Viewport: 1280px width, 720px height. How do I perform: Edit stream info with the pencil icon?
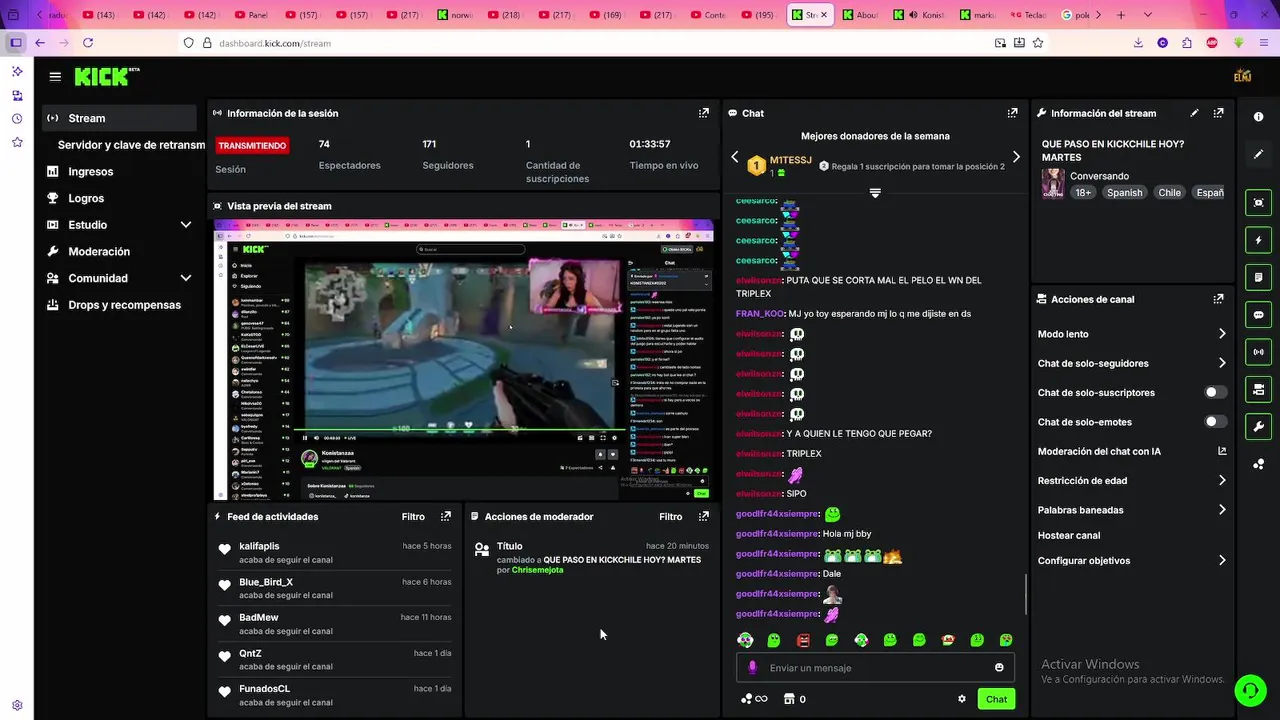(1194, 113)
